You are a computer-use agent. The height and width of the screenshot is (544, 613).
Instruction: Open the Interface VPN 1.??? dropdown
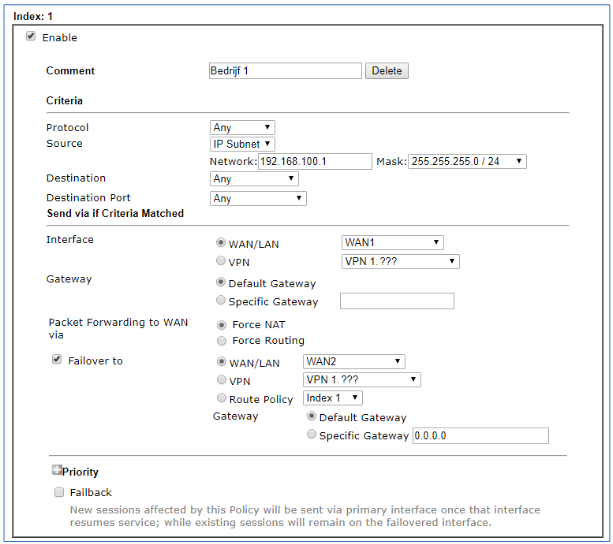(400, 261)
